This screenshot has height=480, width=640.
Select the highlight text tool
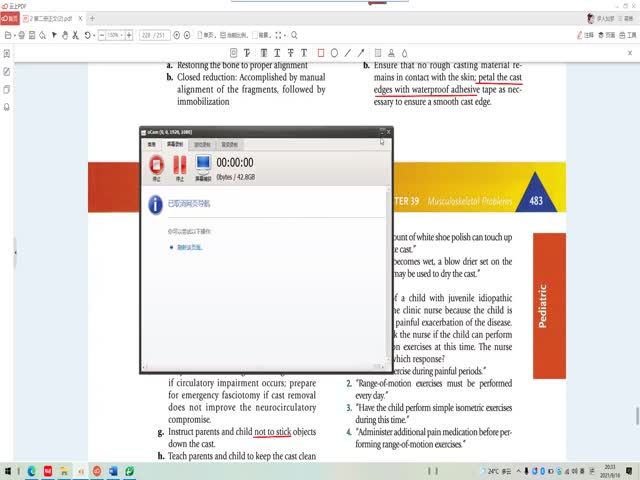pos(264,53)
